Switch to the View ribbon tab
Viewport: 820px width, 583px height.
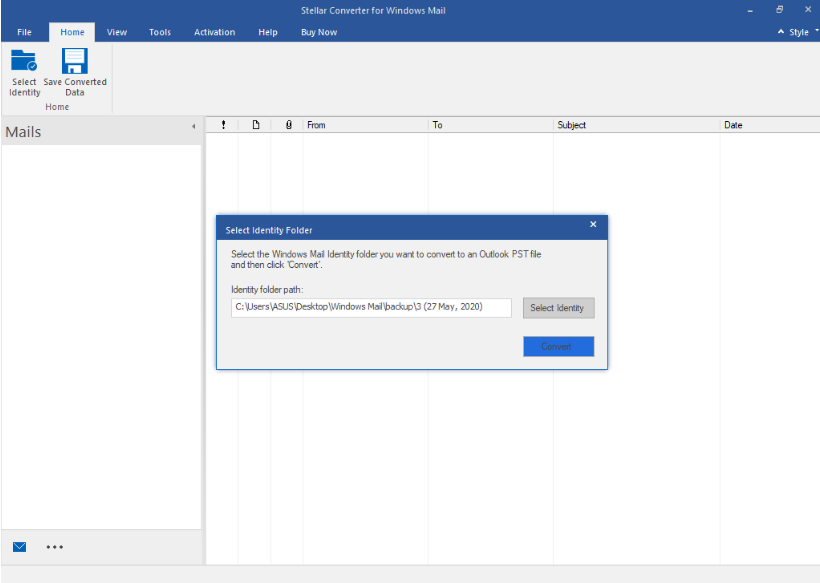116,31
